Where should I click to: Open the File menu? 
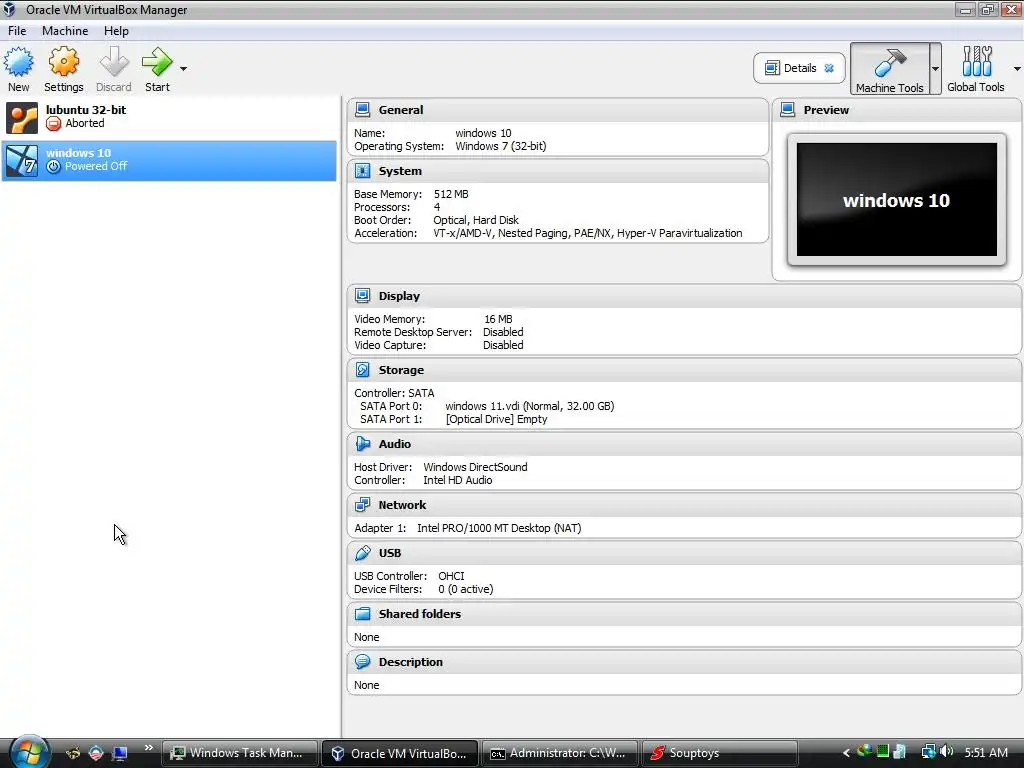[x=17, y=31]
